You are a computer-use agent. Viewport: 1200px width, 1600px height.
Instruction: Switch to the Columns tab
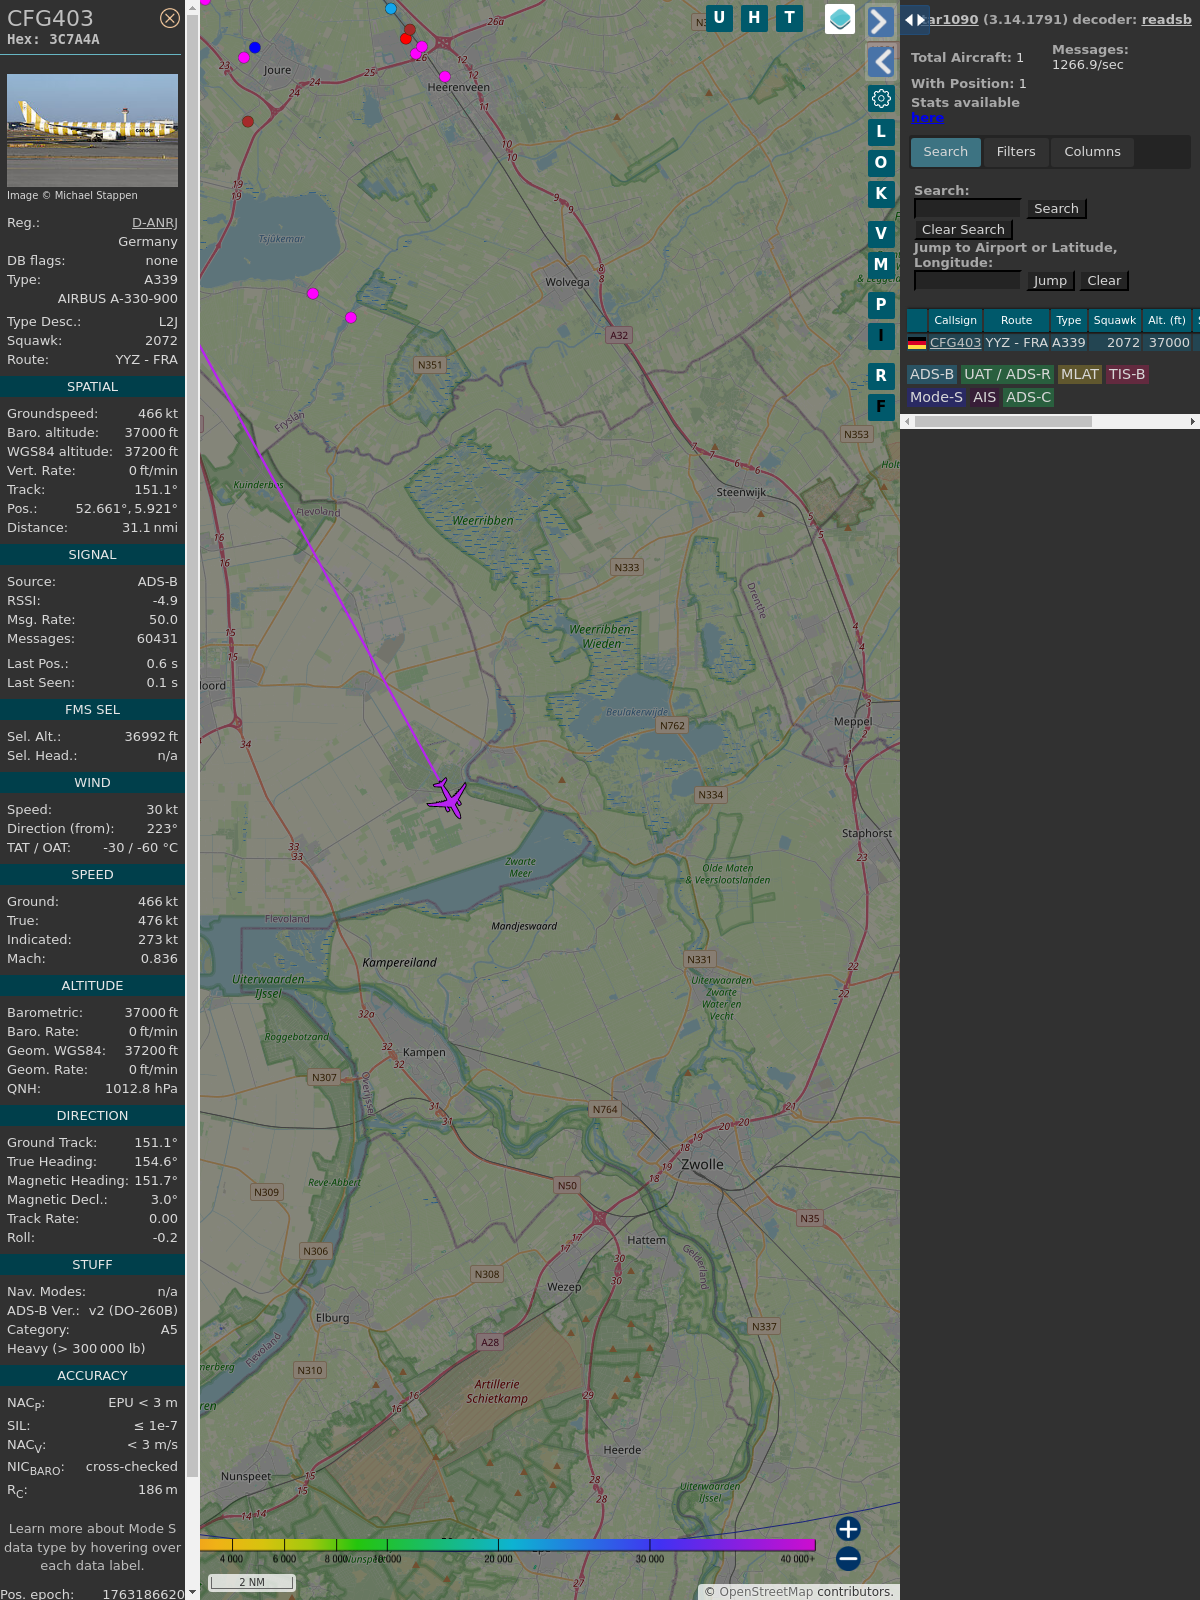pyautogui.click(x=1092, y=152)
